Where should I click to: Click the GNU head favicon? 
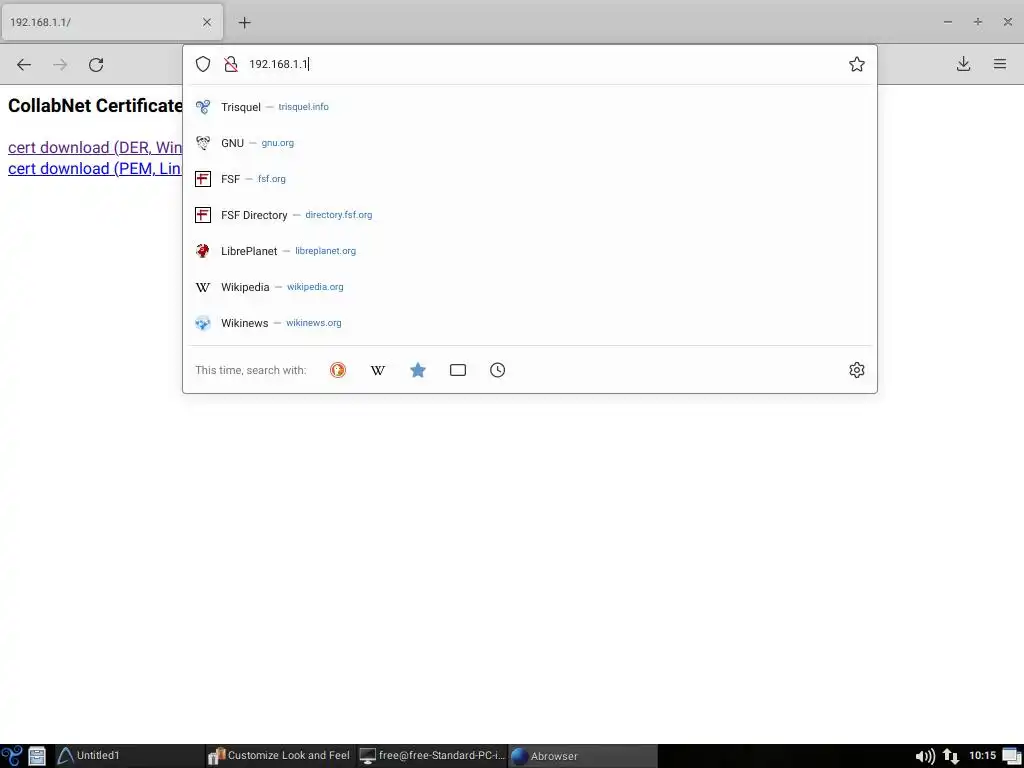pos(203,142)
